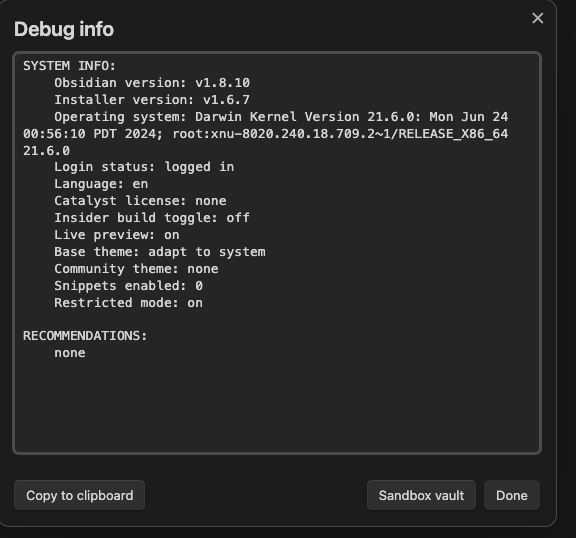This screenshot has height=538, width=576.
Task: Click the Restricted mode: on line
Action: pos(128,303)
